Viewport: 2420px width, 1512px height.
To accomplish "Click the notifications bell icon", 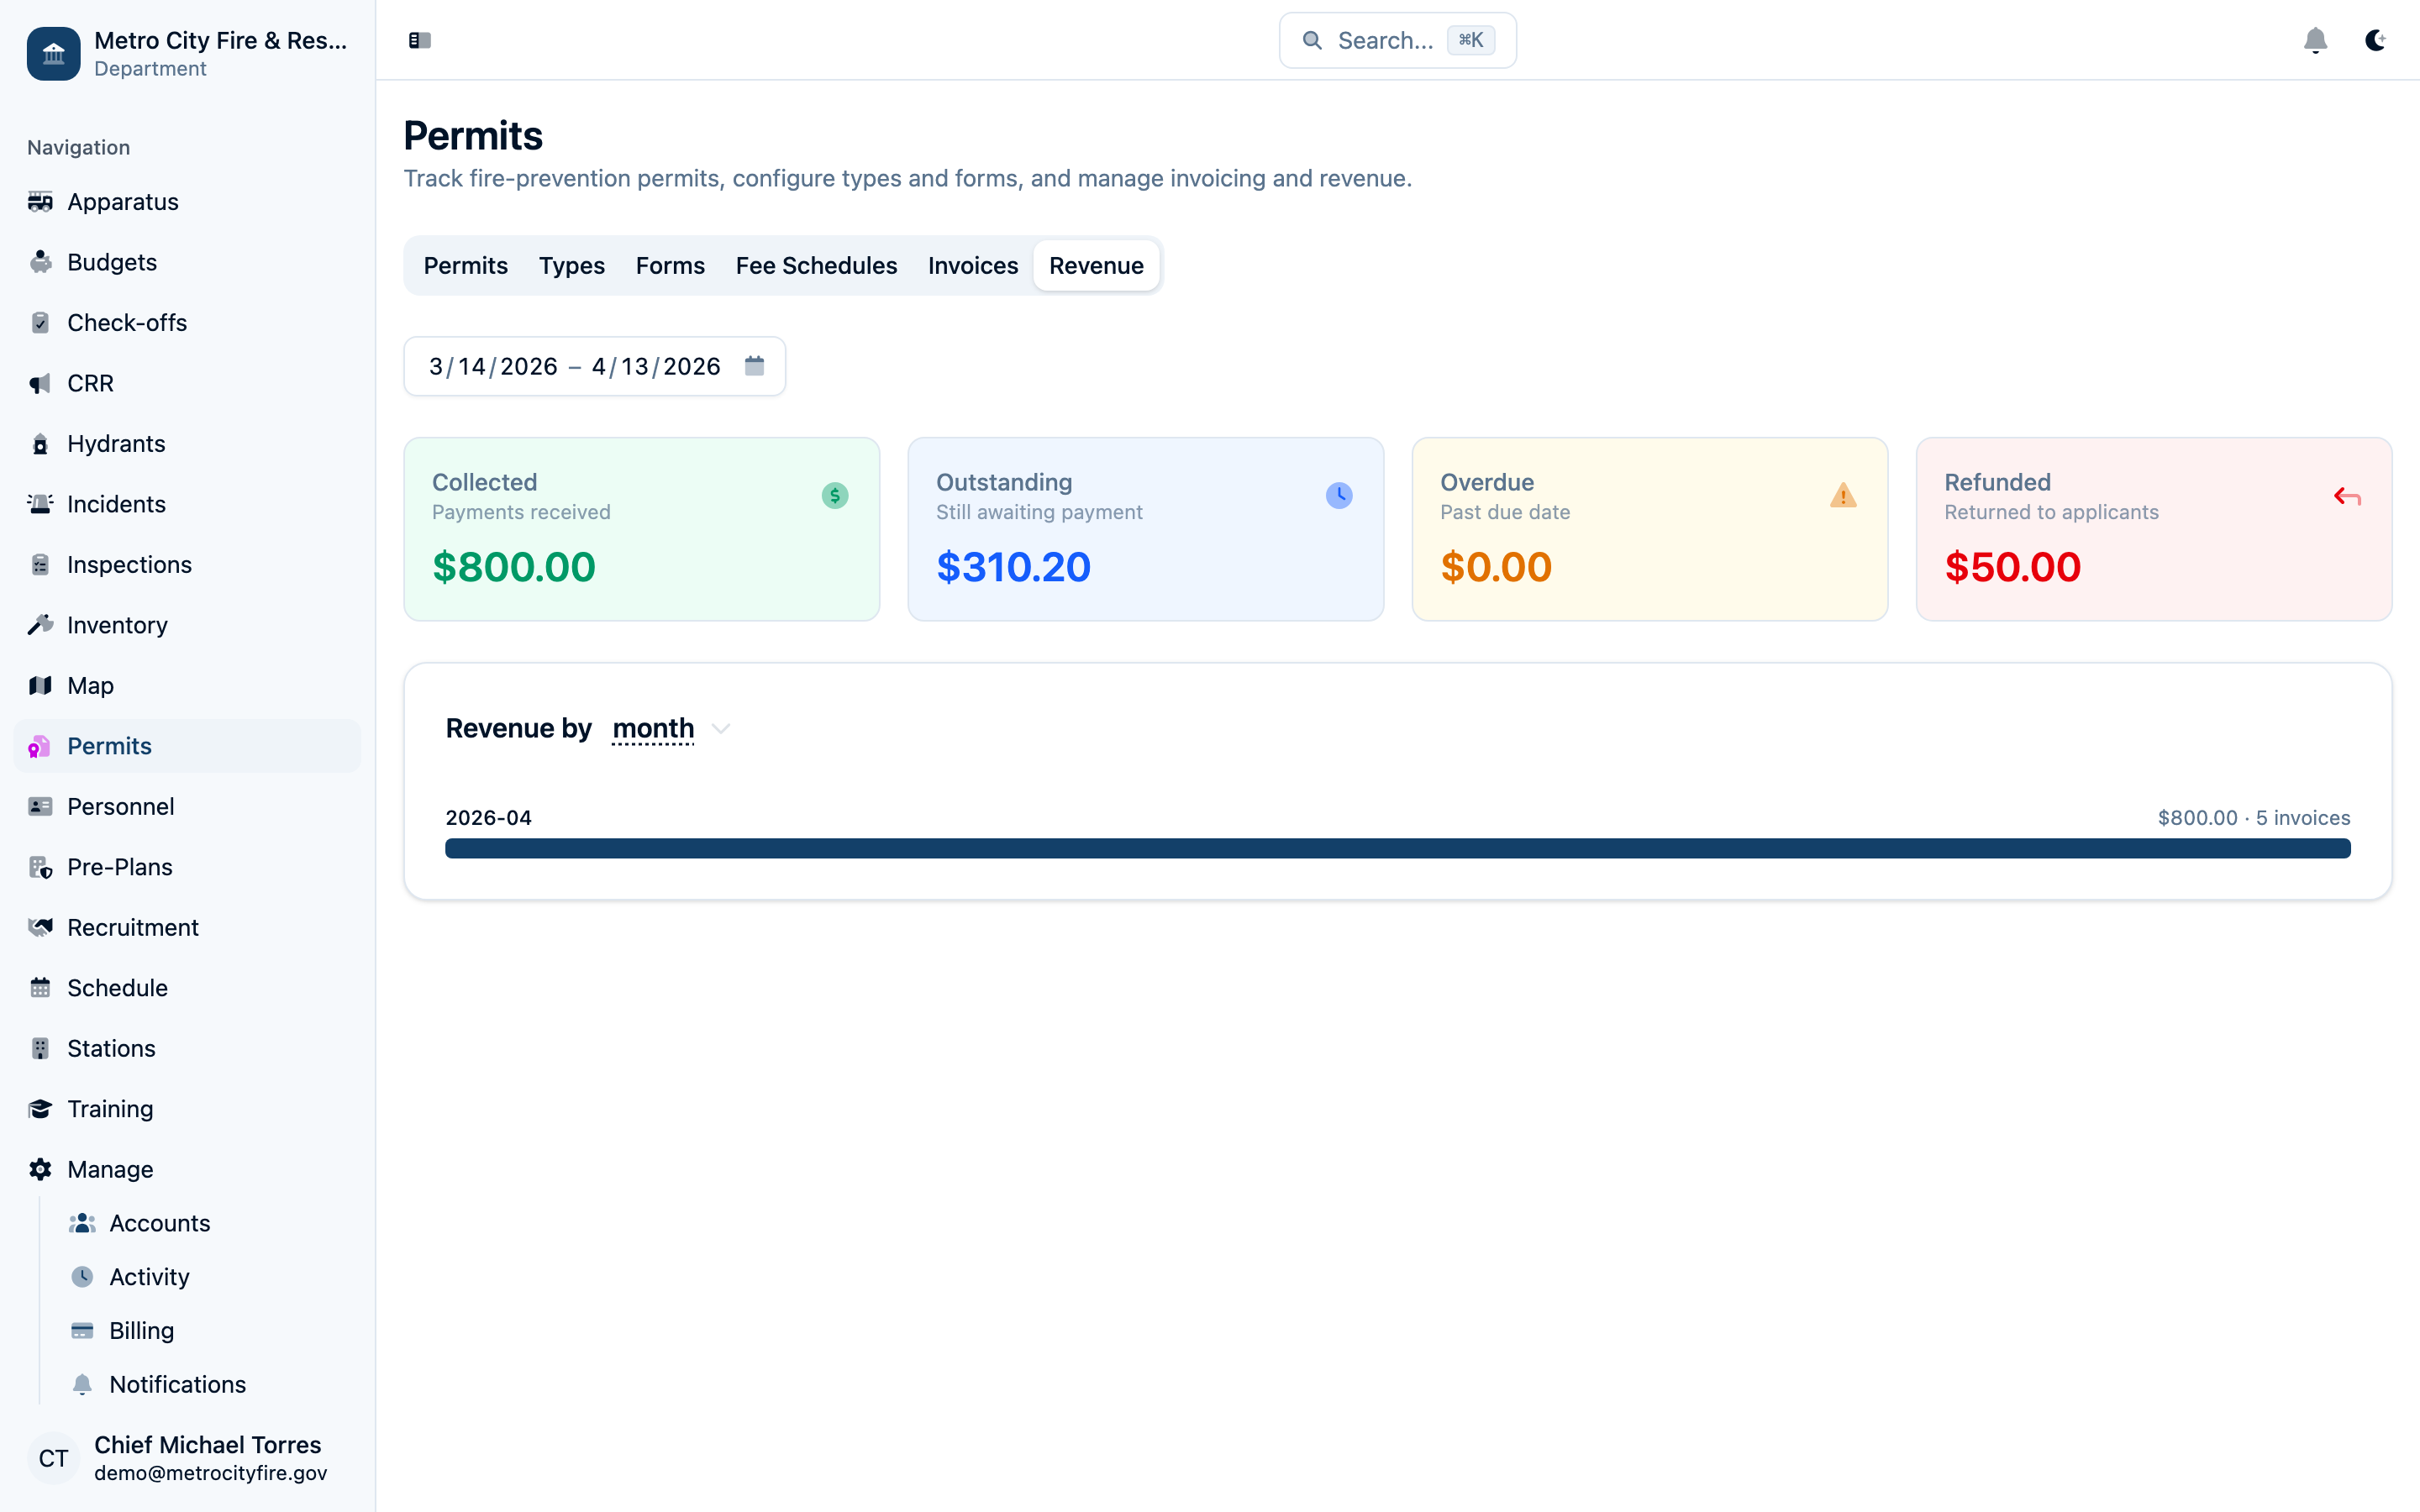I will point(2315,40).
